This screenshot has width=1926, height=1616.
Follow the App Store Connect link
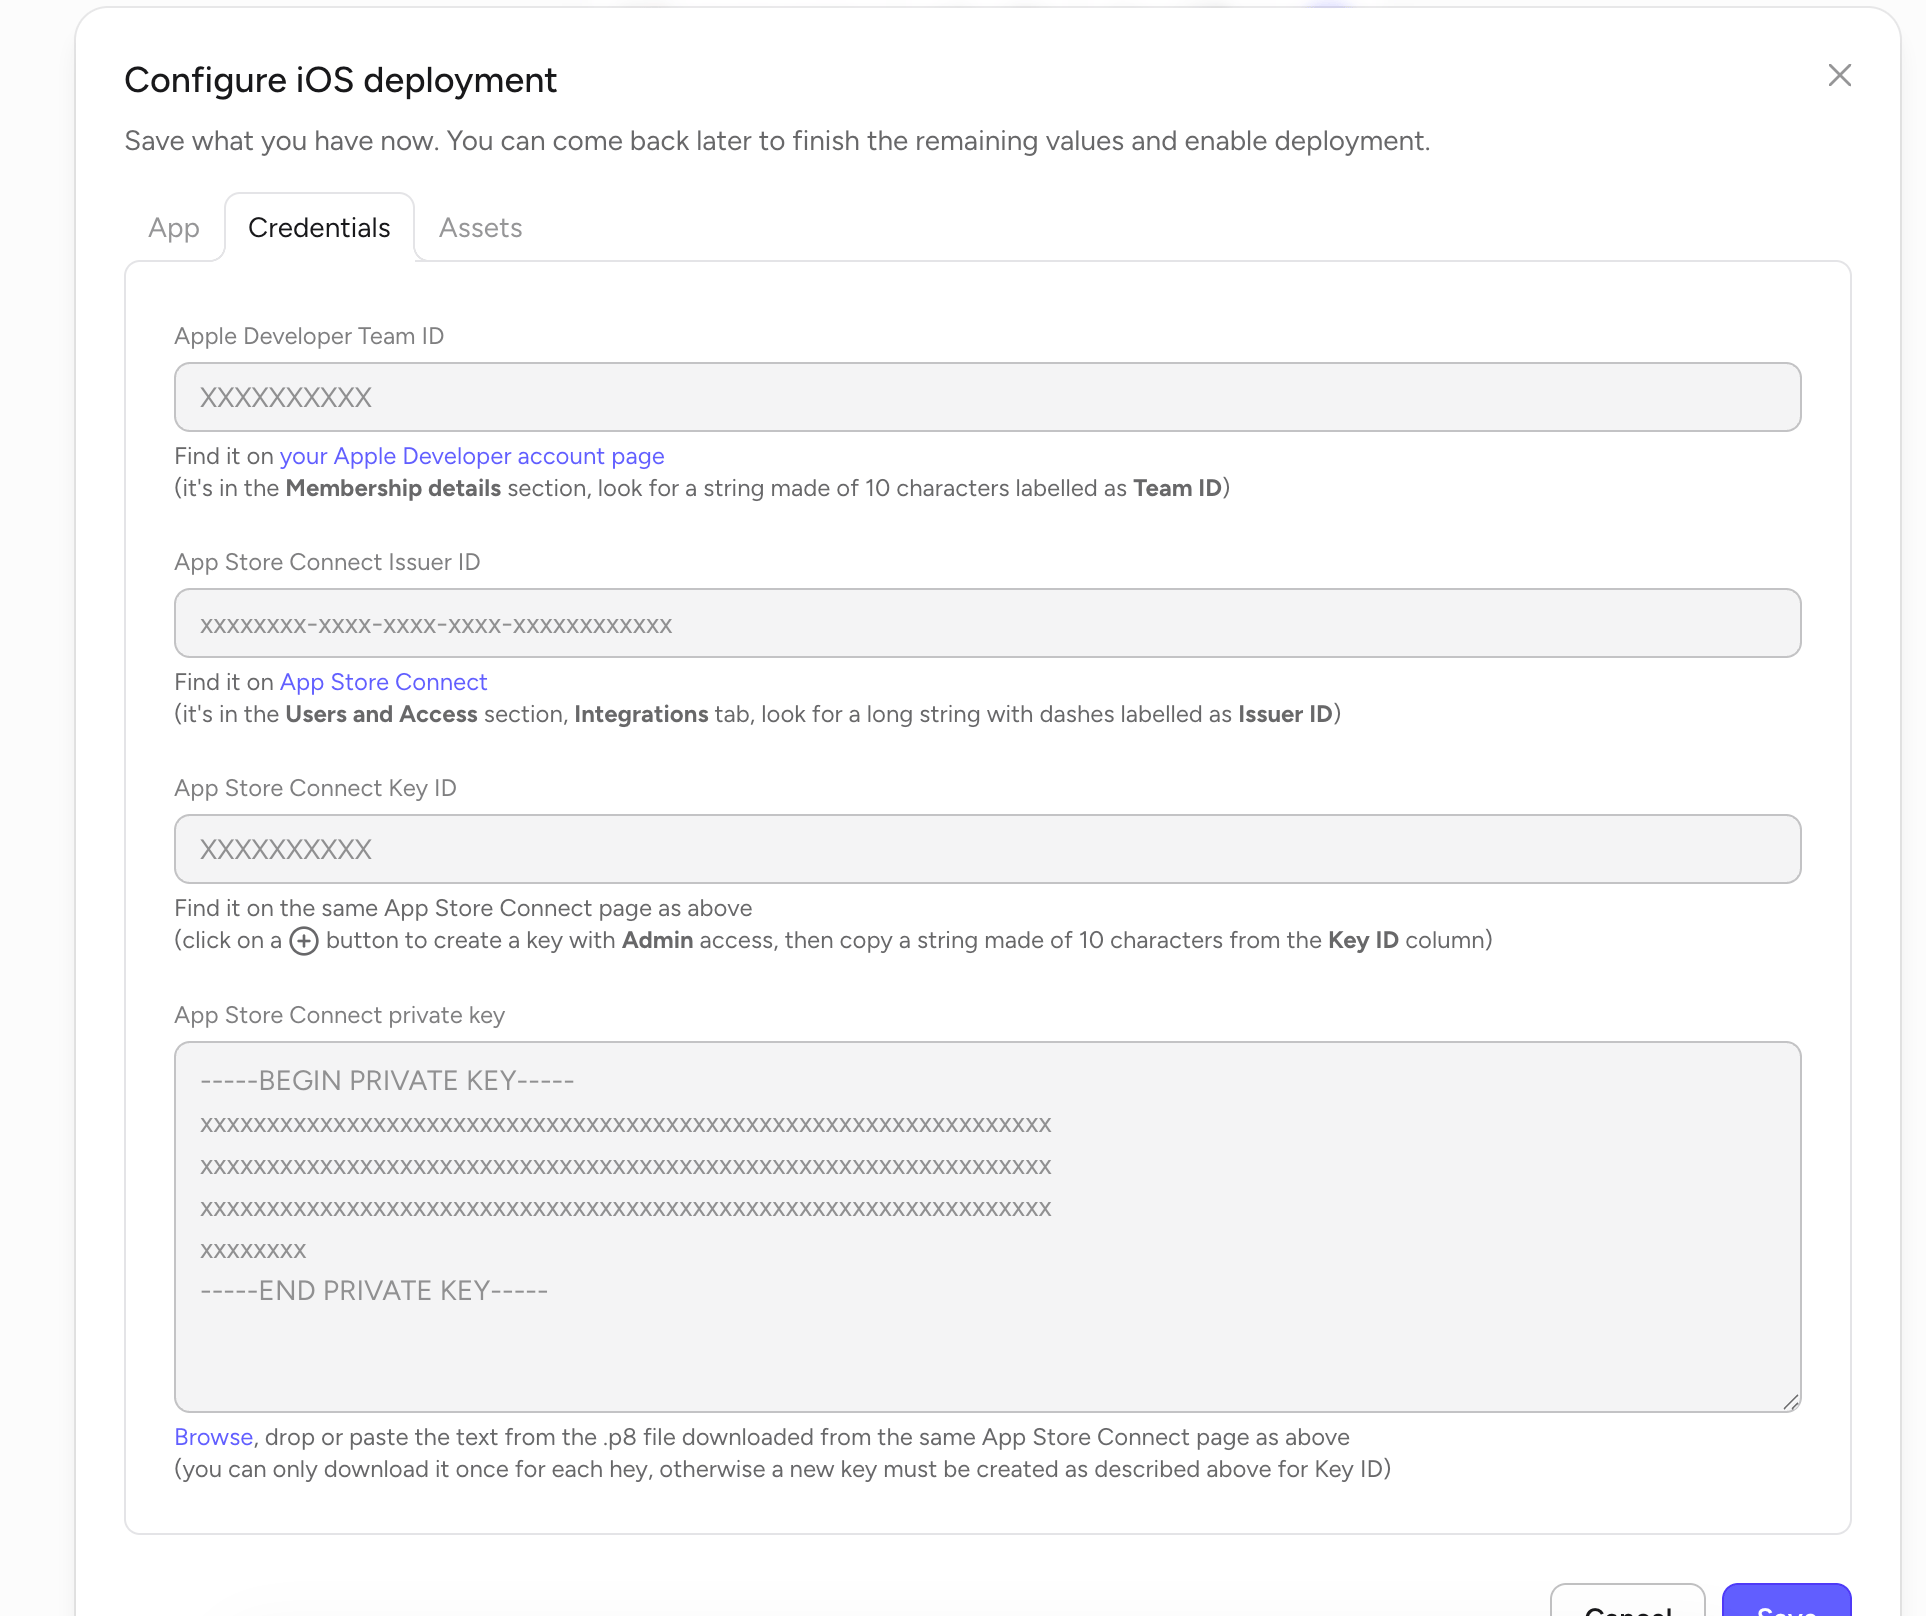[383, 682]
